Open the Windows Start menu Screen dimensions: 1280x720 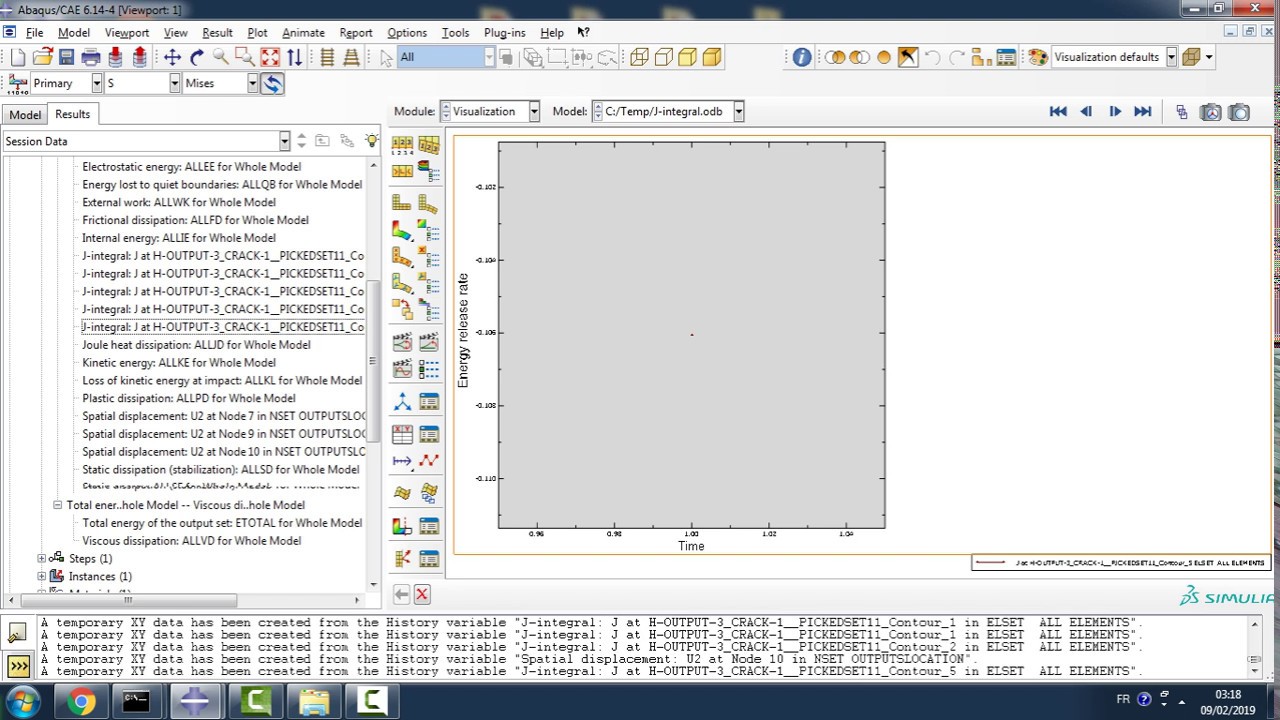[x=24, y=701]
